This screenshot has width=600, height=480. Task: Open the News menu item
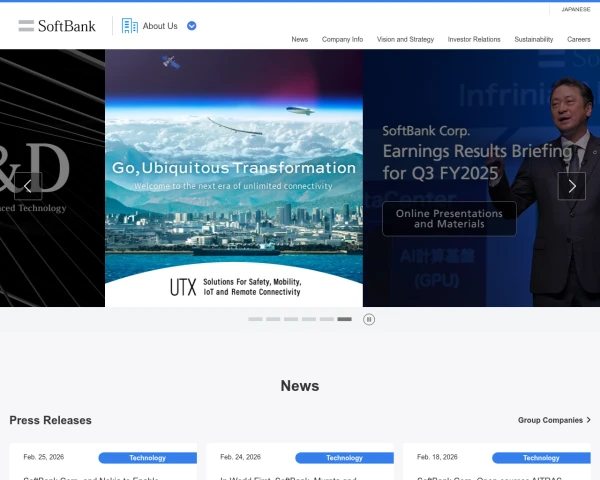[x=300, y=39]
